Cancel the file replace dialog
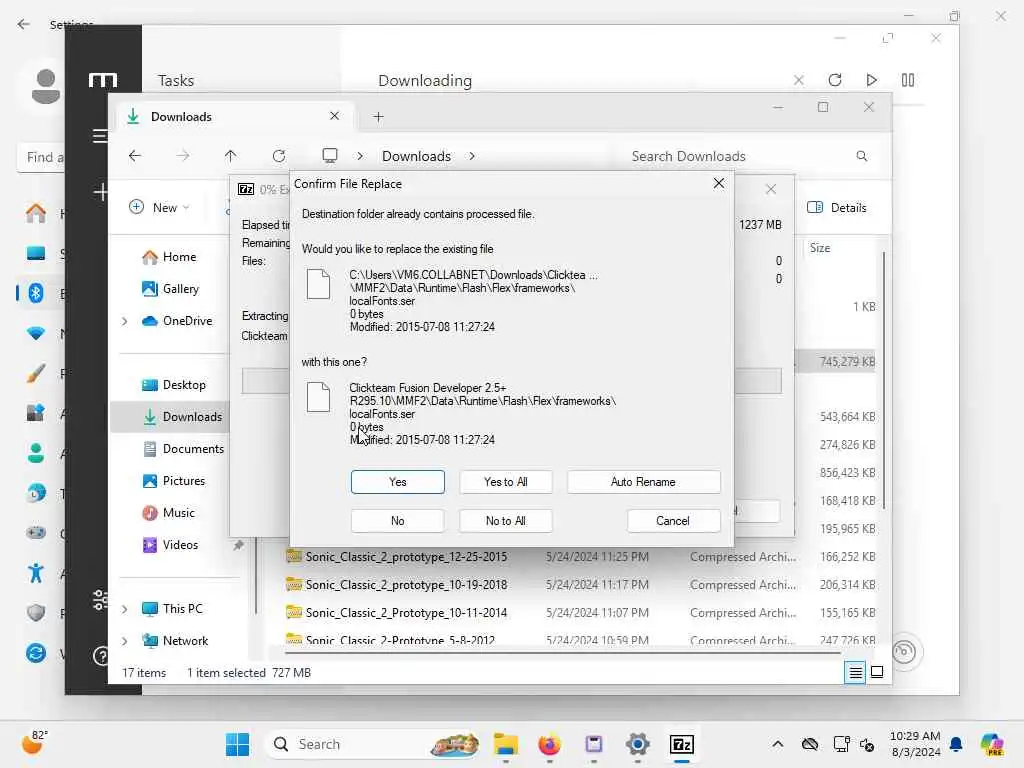The image size is (1024, 768). (673, 520)
